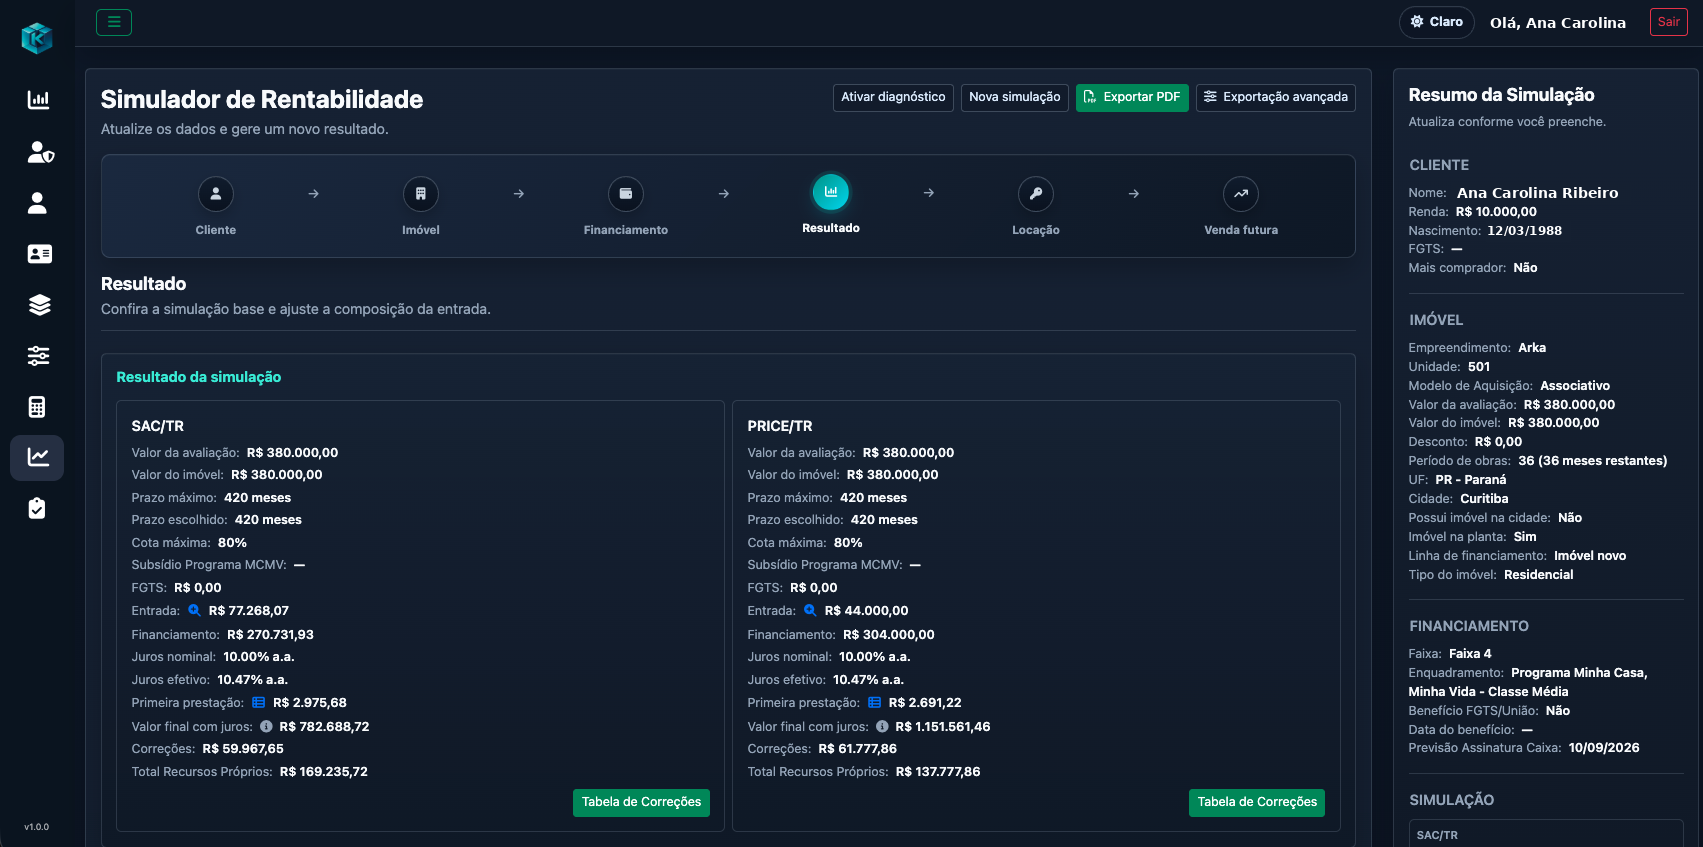Click Ativar diagnóstico button
This screenshot has height=847, width=1703.
[893, 97]
